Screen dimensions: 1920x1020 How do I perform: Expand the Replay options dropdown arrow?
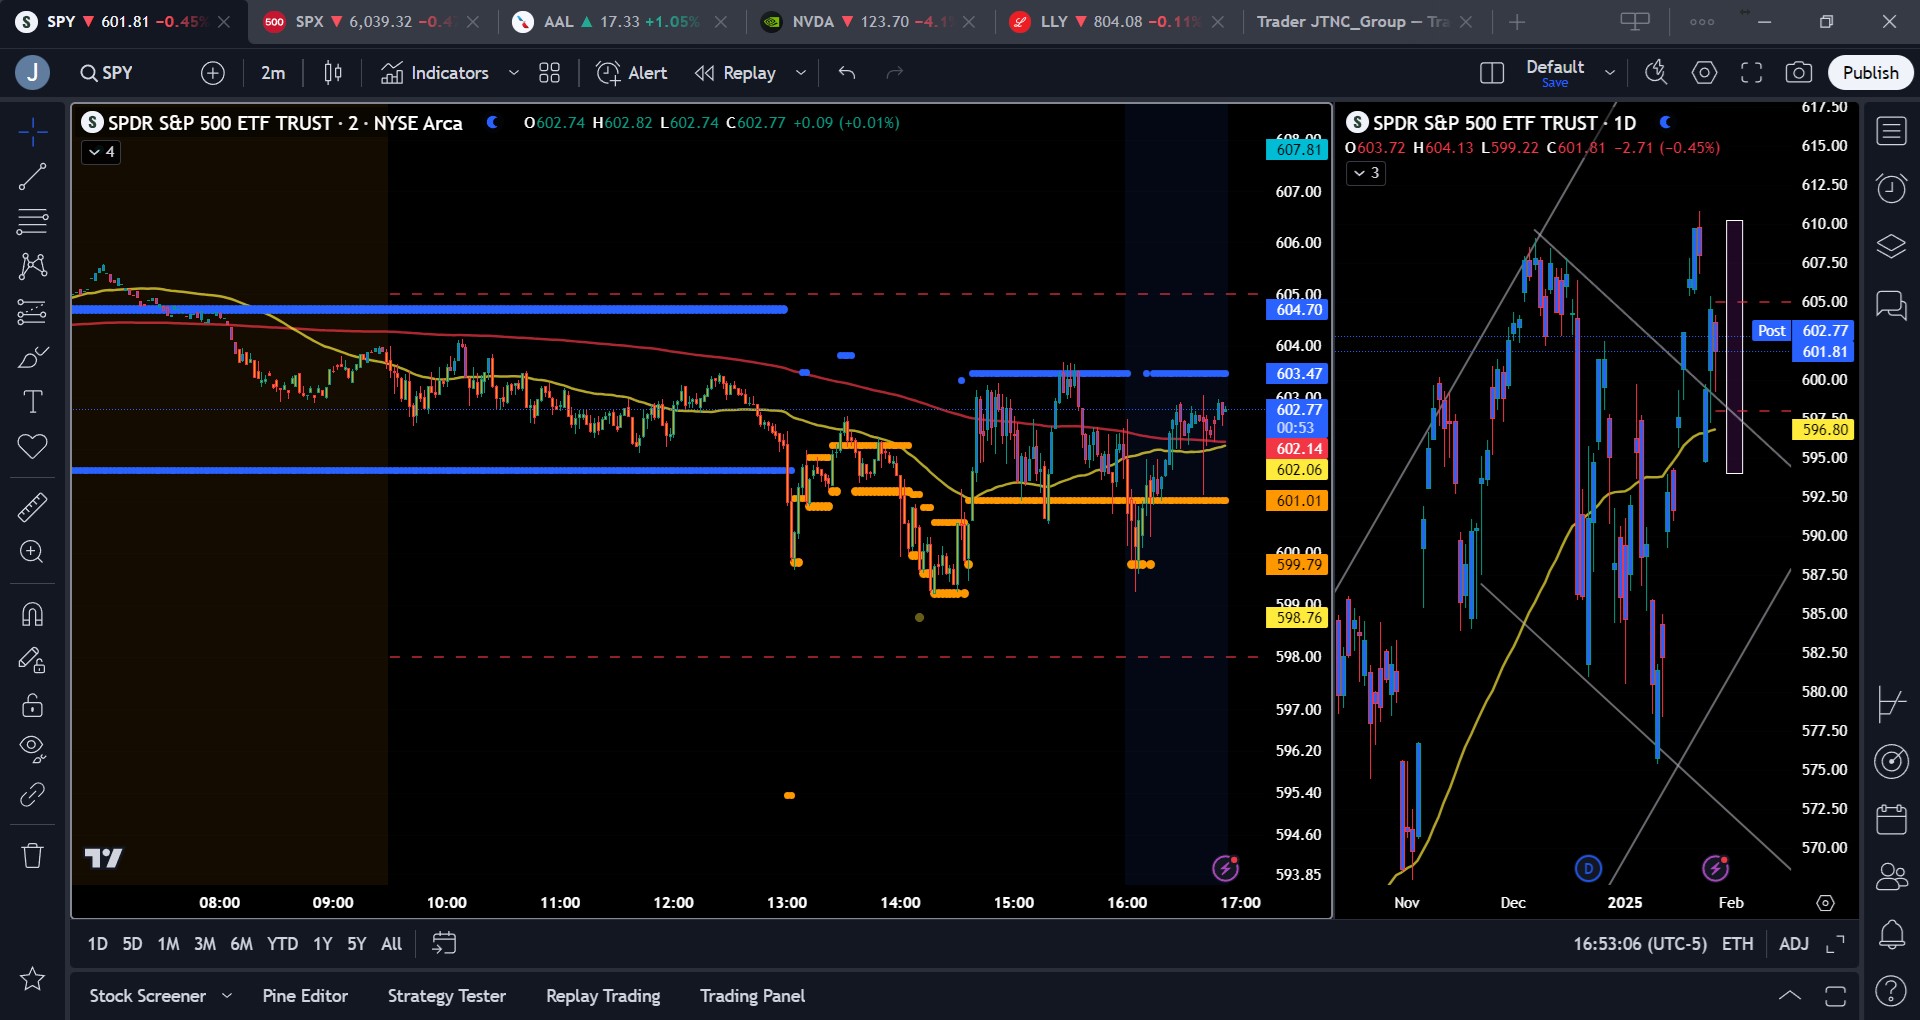[801, 73]
